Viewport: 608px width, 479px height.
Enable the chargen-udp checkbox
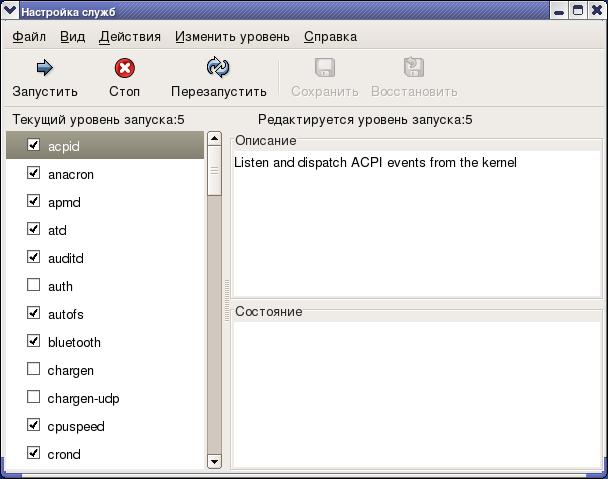click(33, 396)
